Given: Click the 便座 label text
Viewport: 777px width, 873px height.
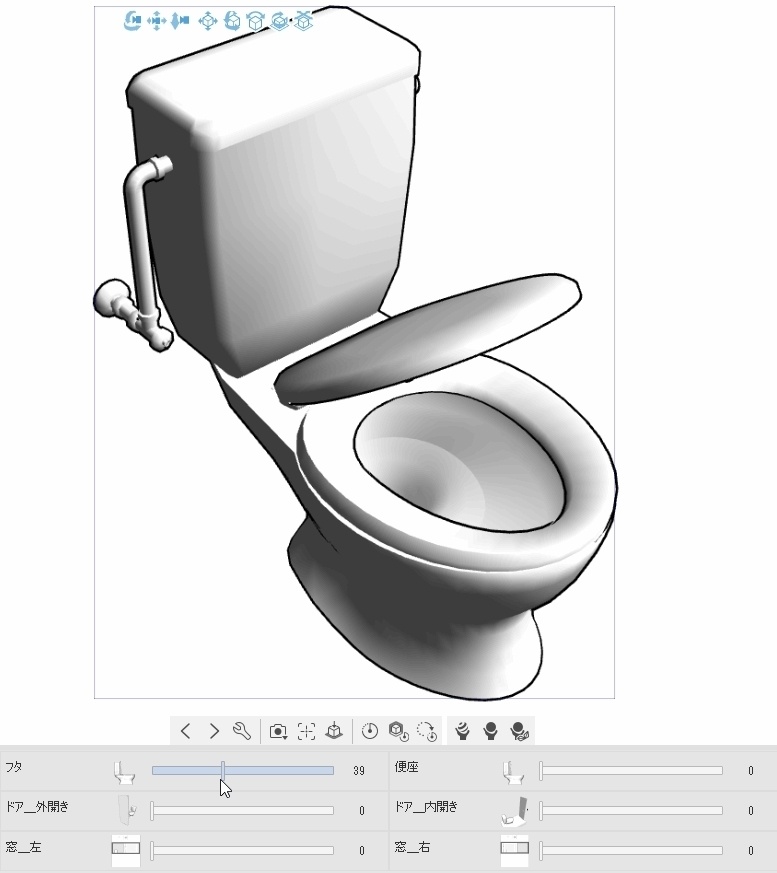Looking at the screenshot, I should coord(406,767).
